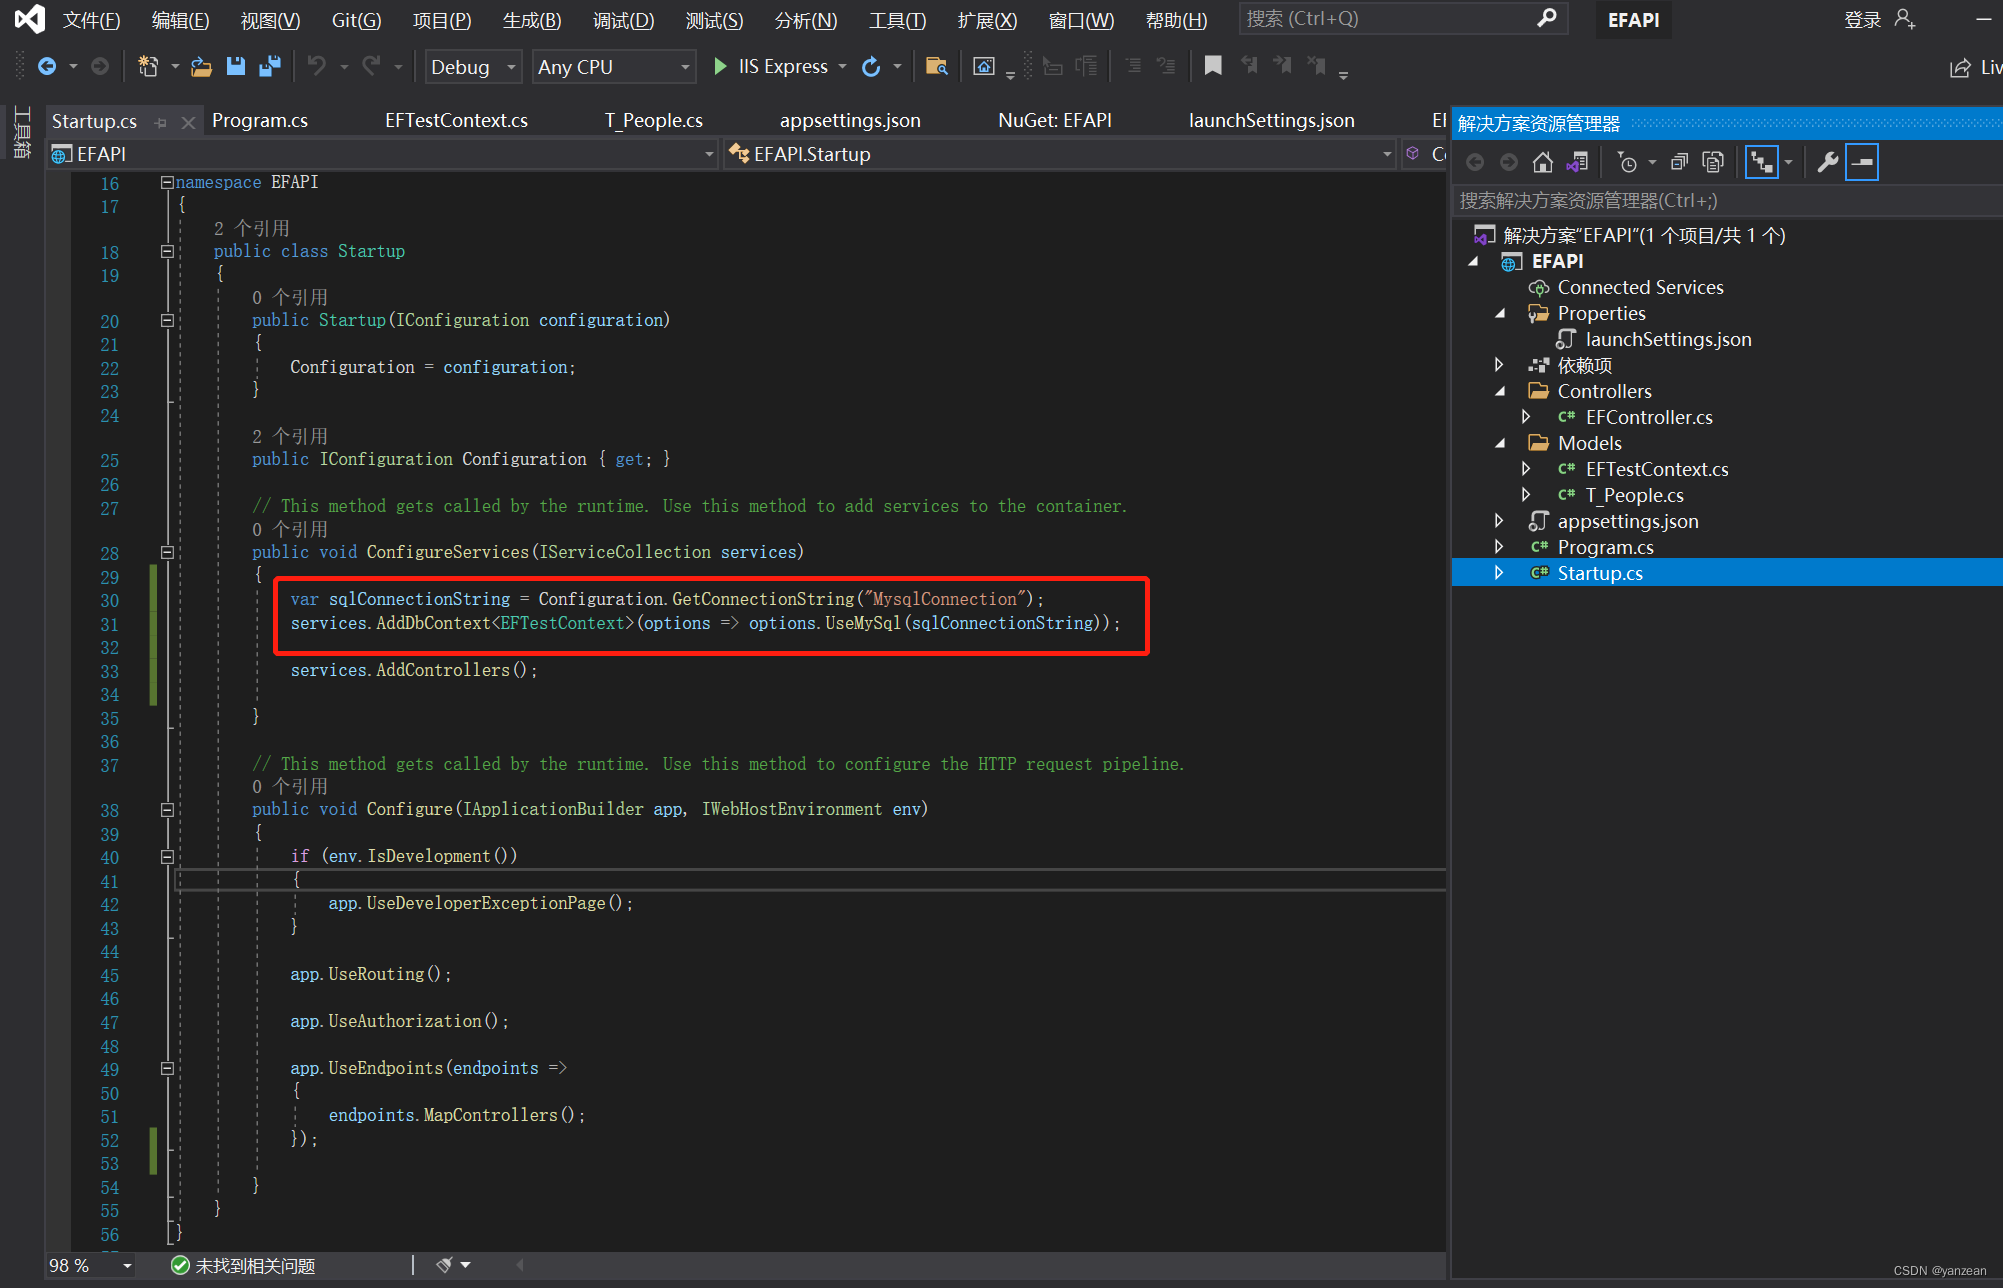This screenshot has width=2003, height=1288.
Task: Click the 登录 sign-in button
Action: [x=1862, y=20]
